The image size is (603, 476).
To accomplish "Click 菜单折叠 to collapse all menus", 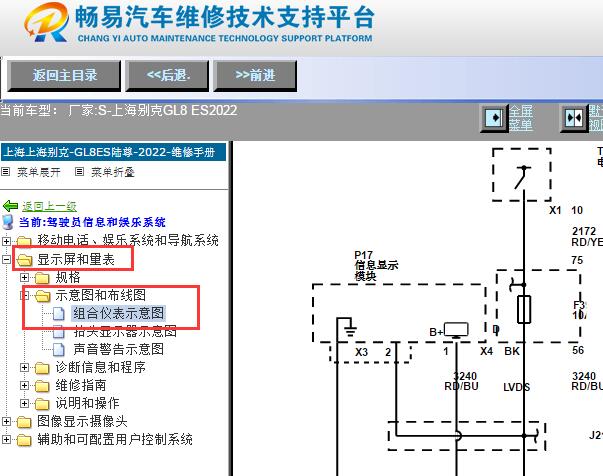I will pos(113,172).
